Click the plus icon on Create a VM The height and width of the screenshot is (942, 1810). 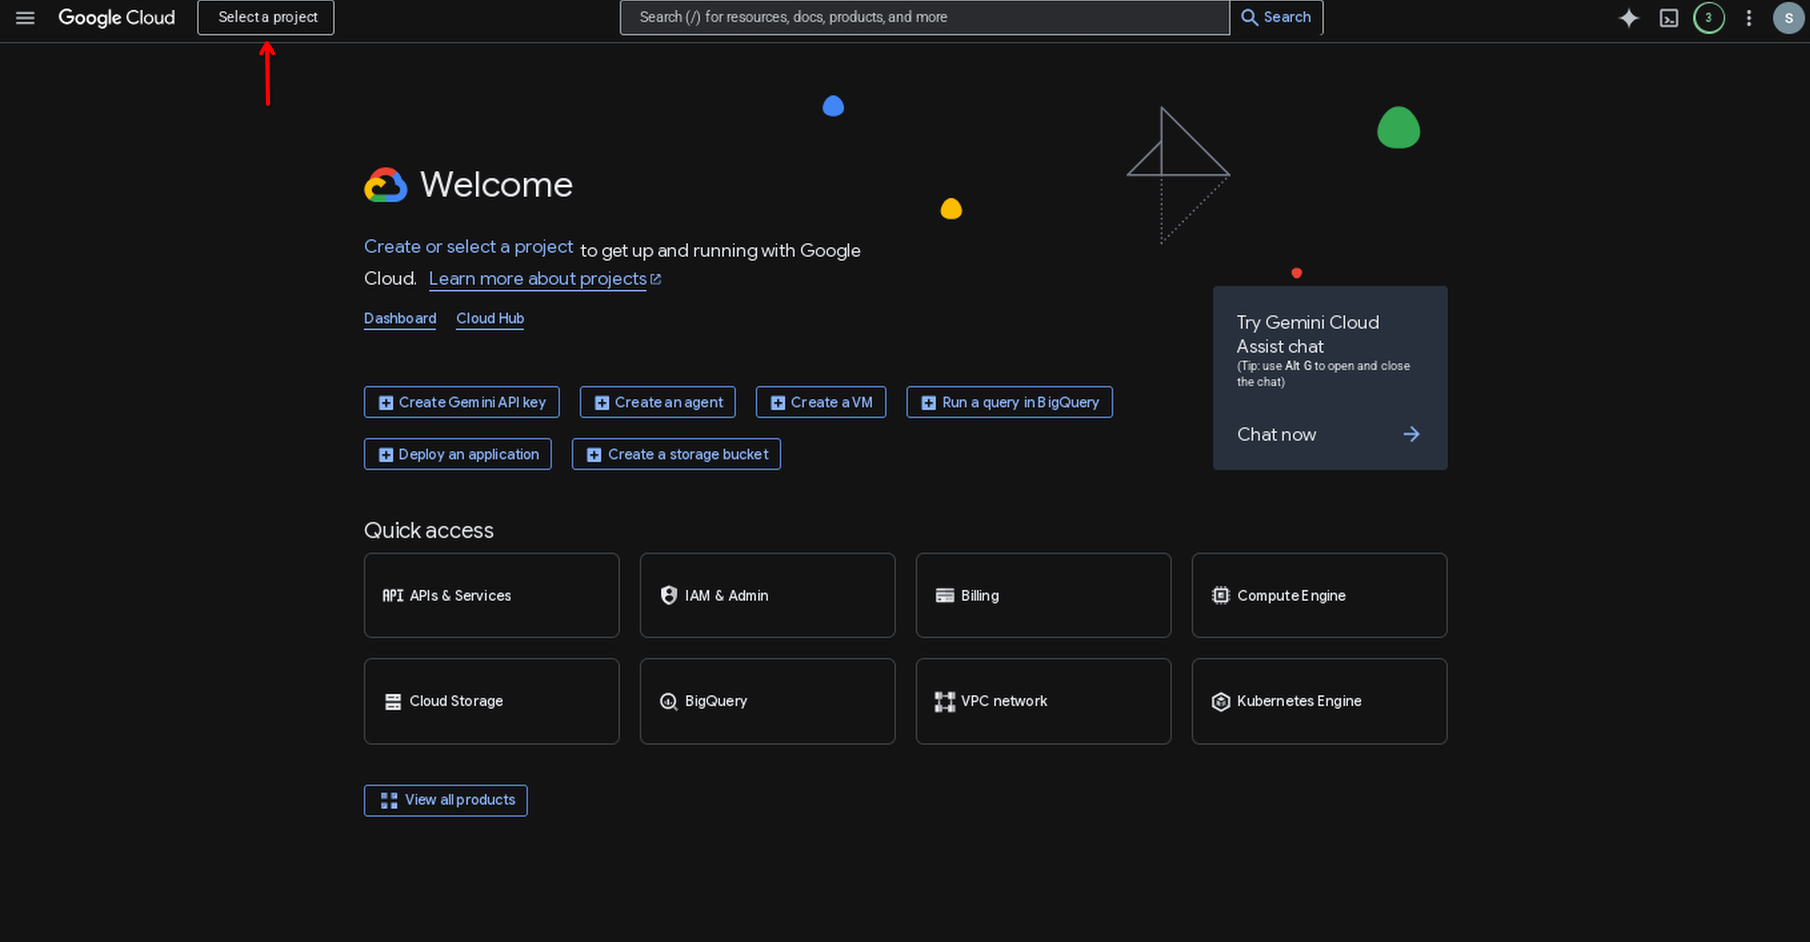tap(778, 403)
